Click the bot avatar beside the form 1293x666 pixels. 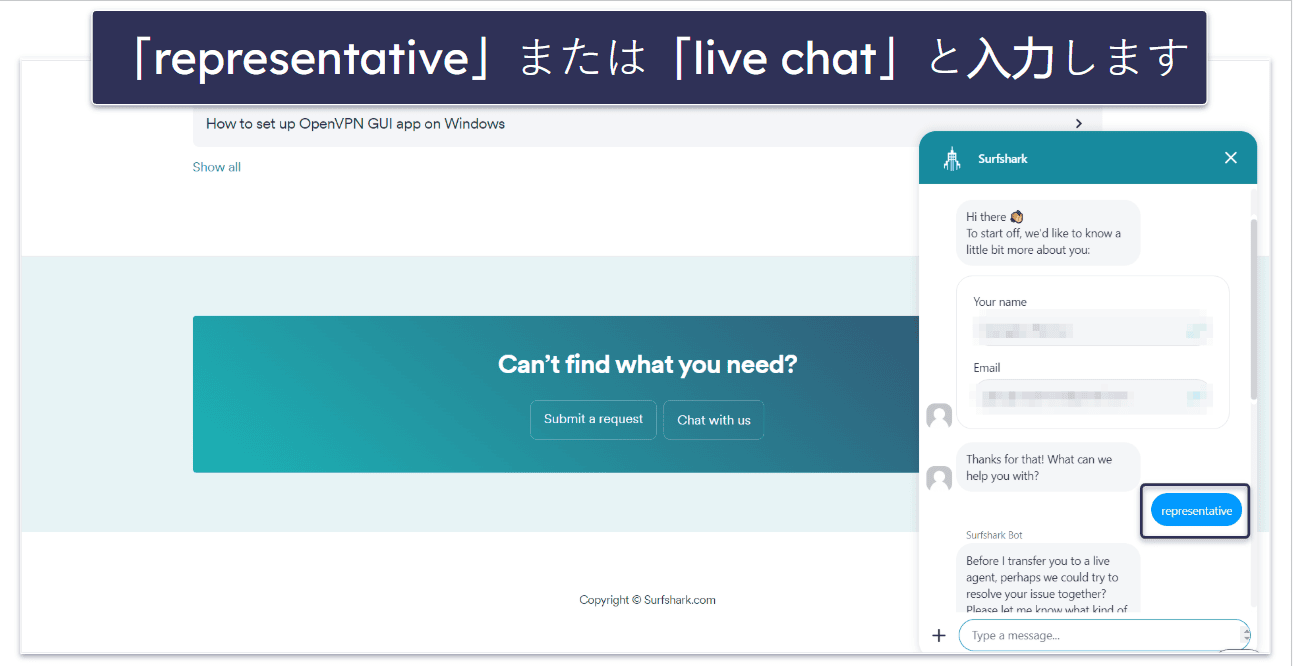coord(939,416)
